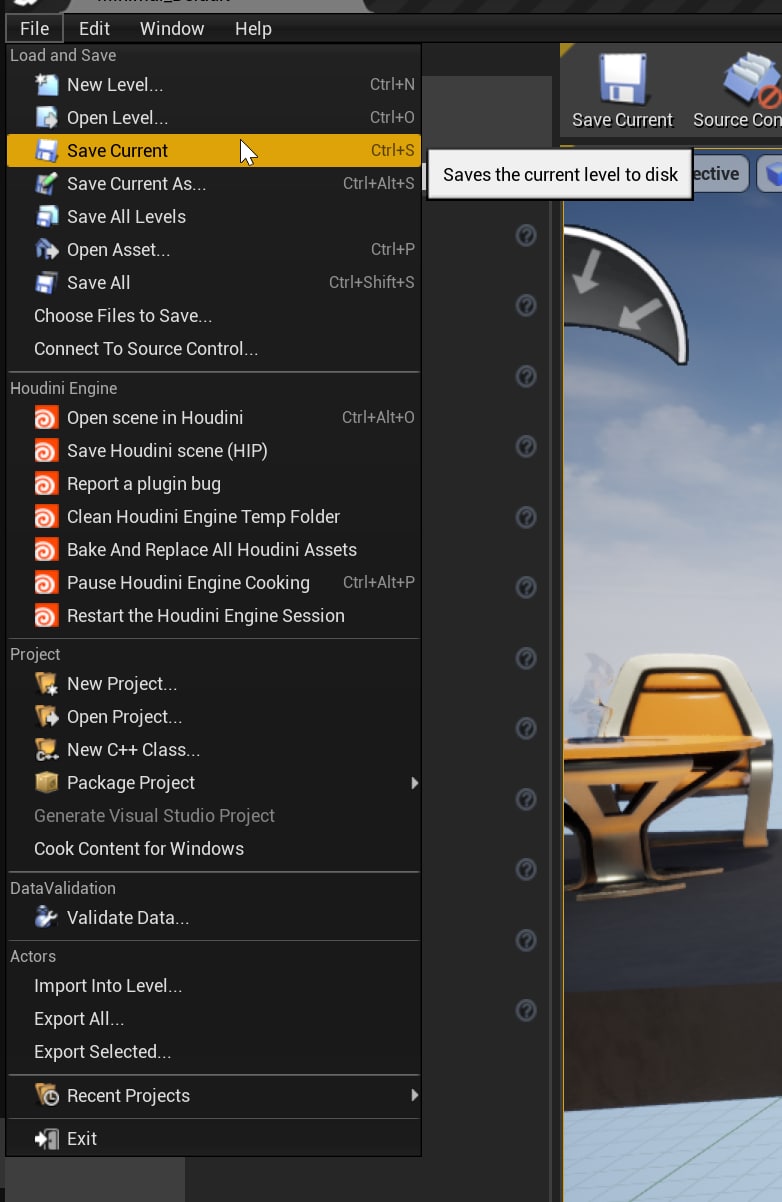Click Houdini icon beside Report a plugin bug
The height and width of the screenshot is (1202, 782).
[x=46, y=484]
